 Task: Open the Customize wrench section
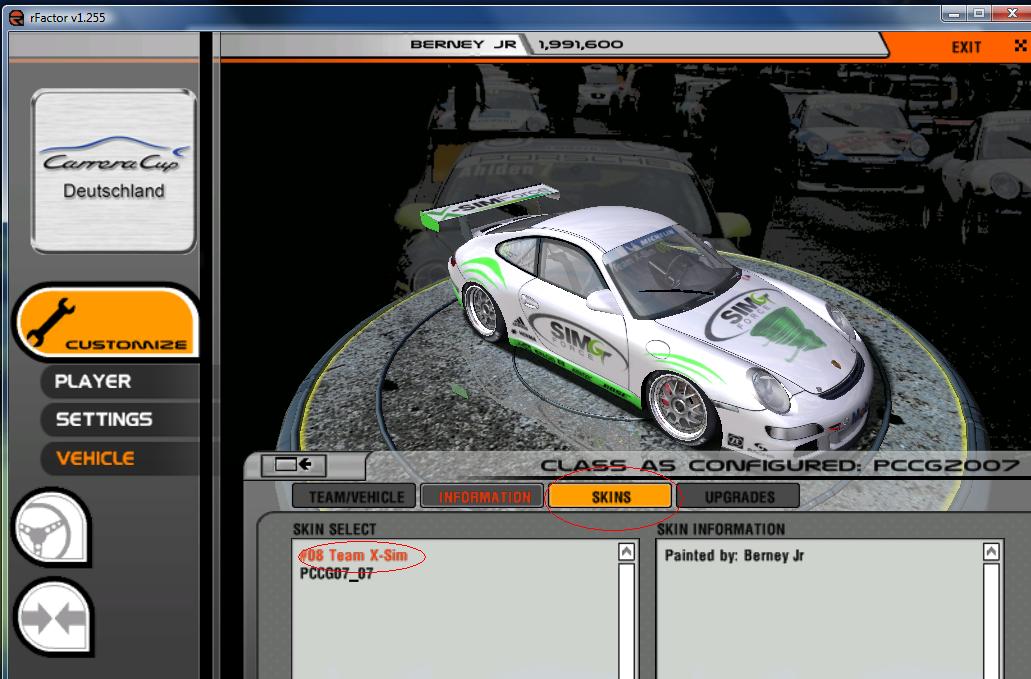(107, 322)
